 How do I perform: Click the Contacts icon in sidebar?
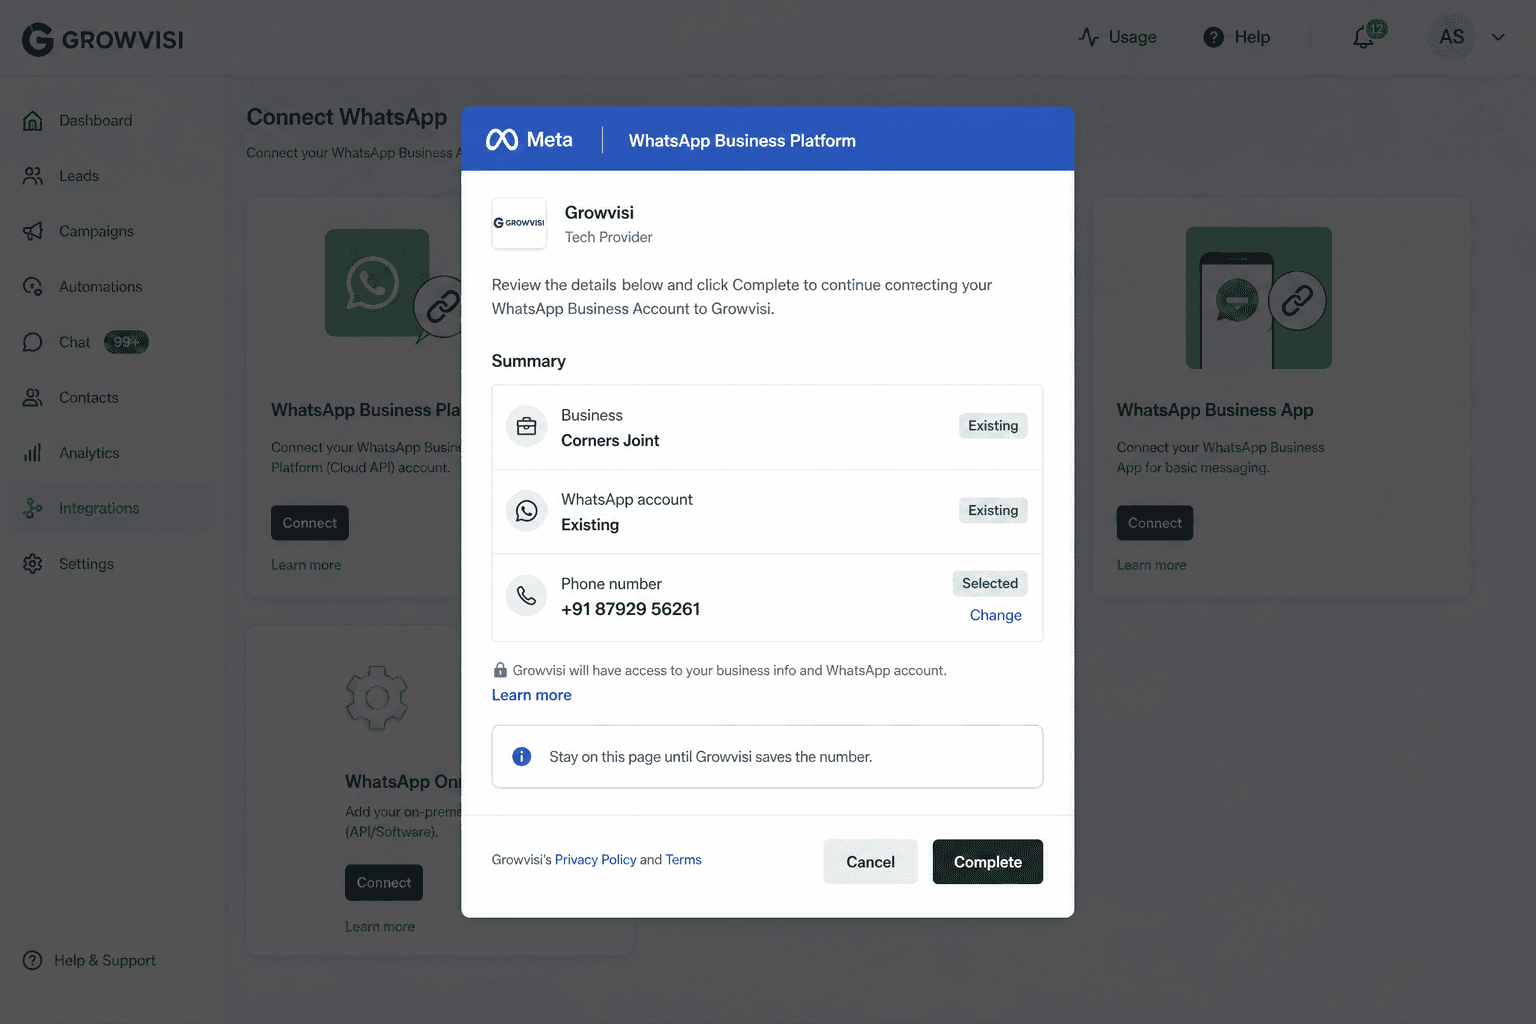(33, 398)
